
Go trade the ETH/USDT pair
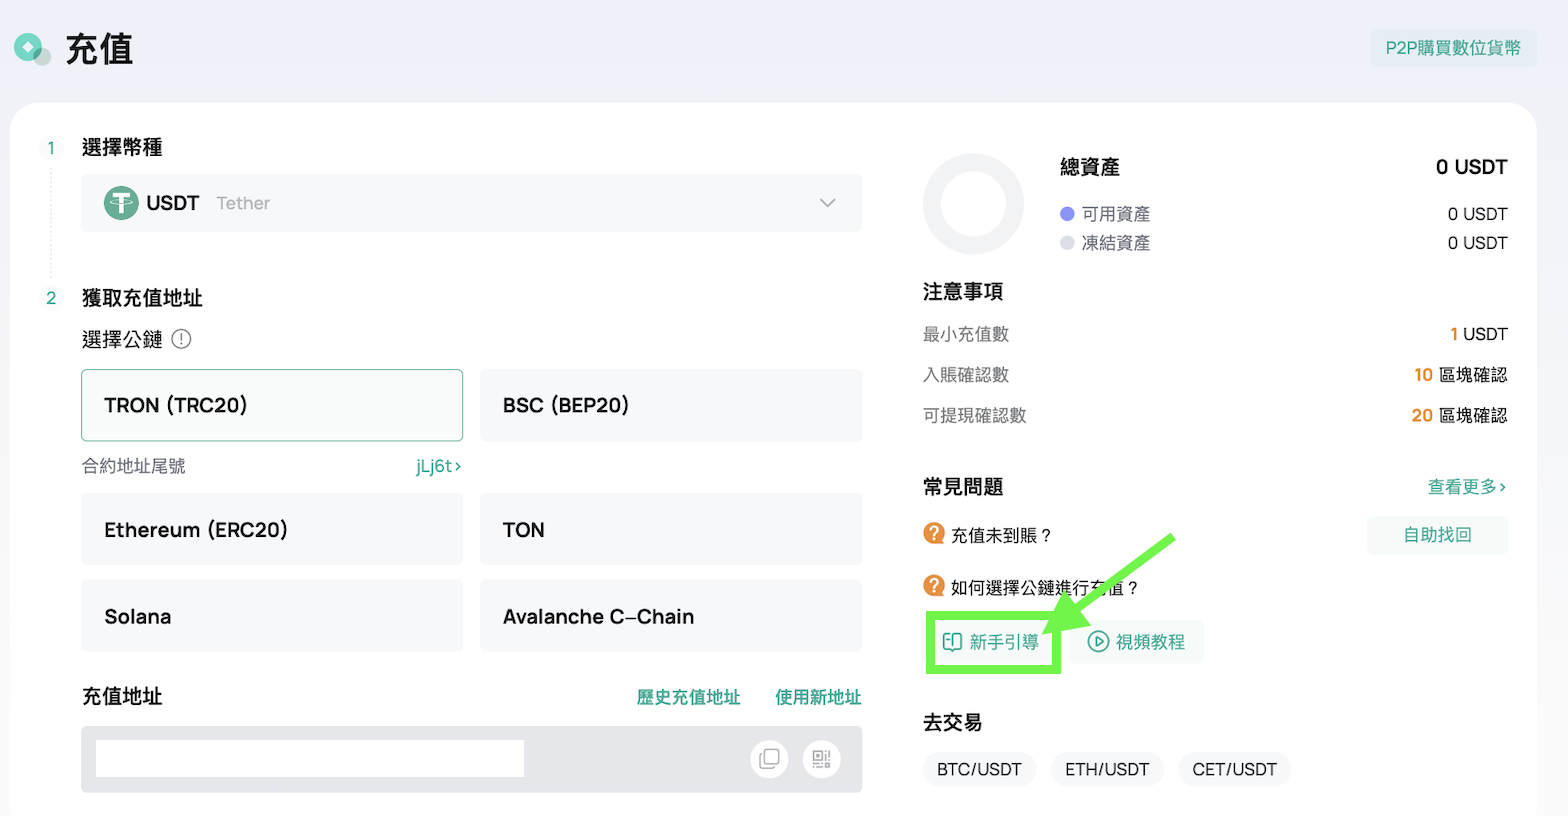[x=1107, y=769]
